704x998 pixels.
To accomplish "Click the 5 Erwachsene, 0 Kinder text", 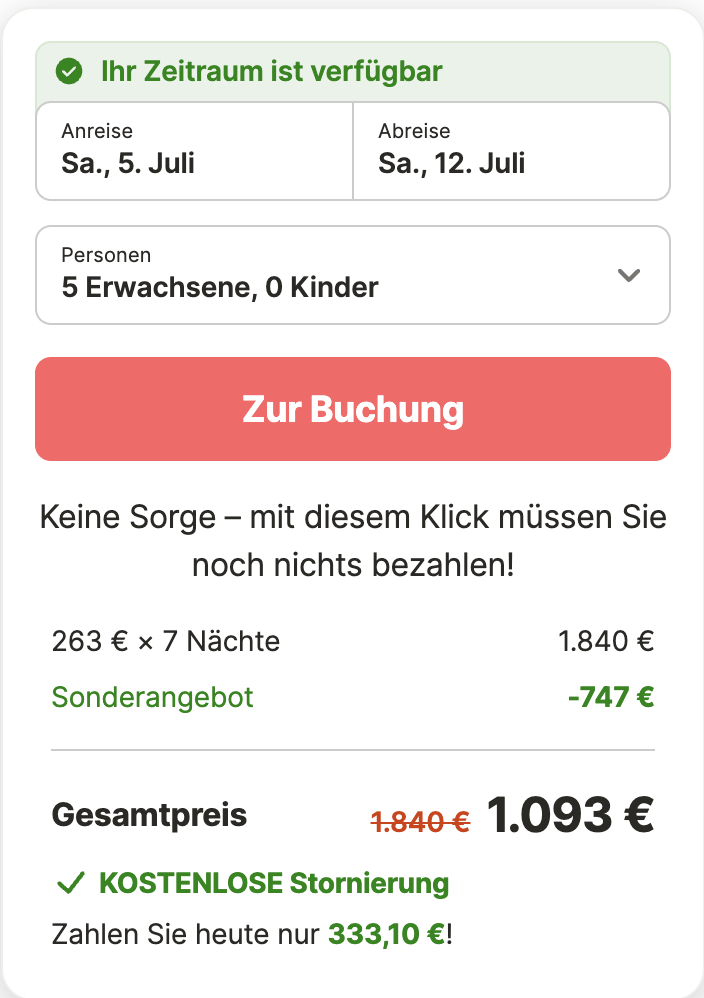I will [220, 288].
